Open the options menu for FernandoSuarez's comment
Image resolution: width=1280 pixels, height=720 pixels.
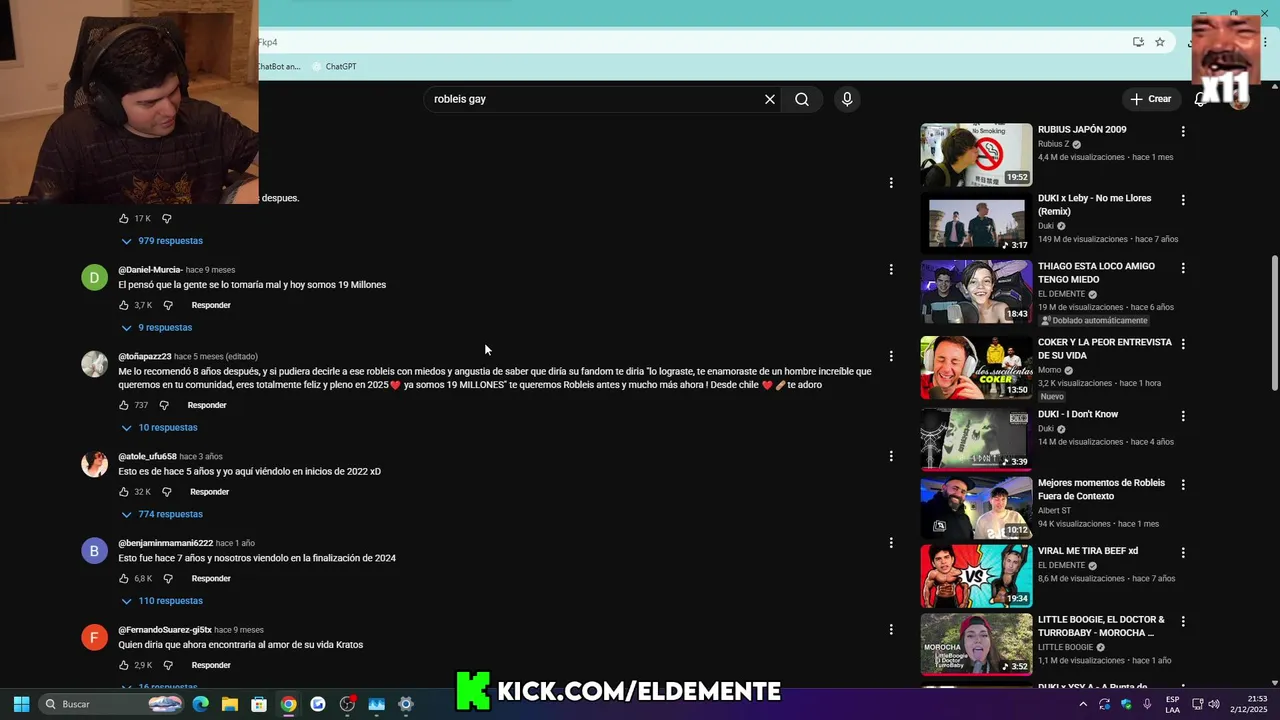tap(891, 630)
